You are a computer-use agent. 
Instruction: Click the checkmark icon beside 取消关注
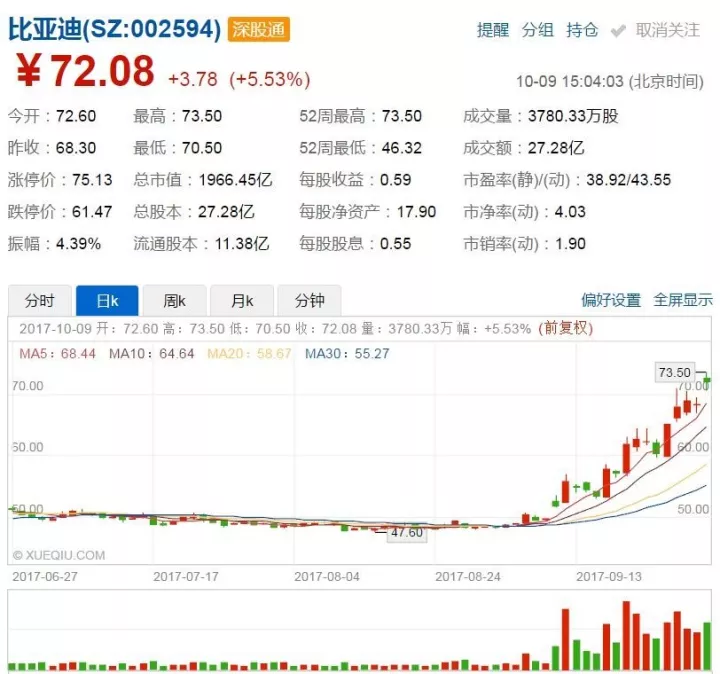[619, 31]
